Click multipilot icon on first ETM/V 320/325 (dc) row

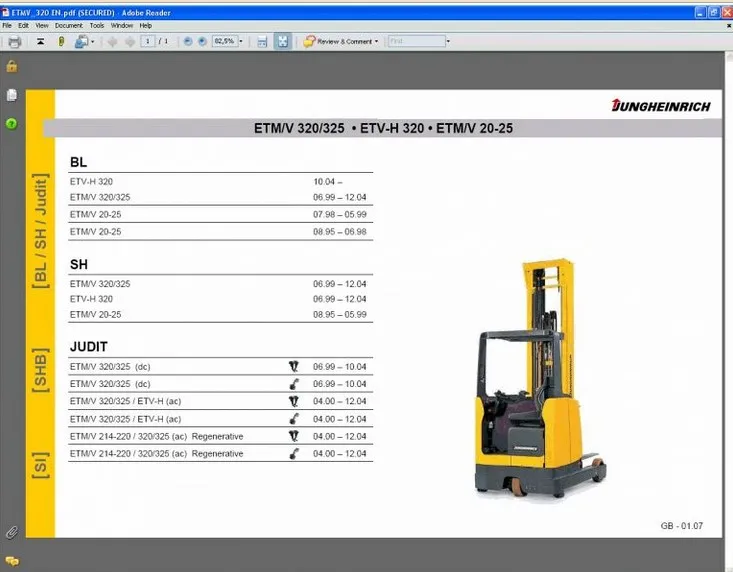point(294,367)
